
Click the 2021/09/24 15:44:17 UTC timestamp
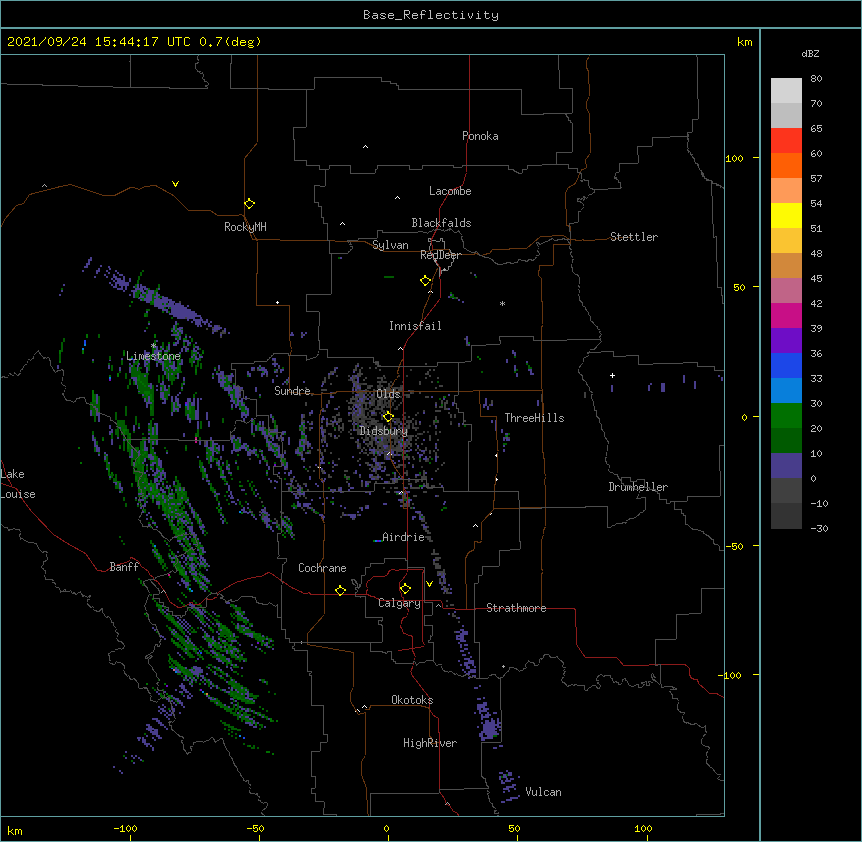coord(99,42)
